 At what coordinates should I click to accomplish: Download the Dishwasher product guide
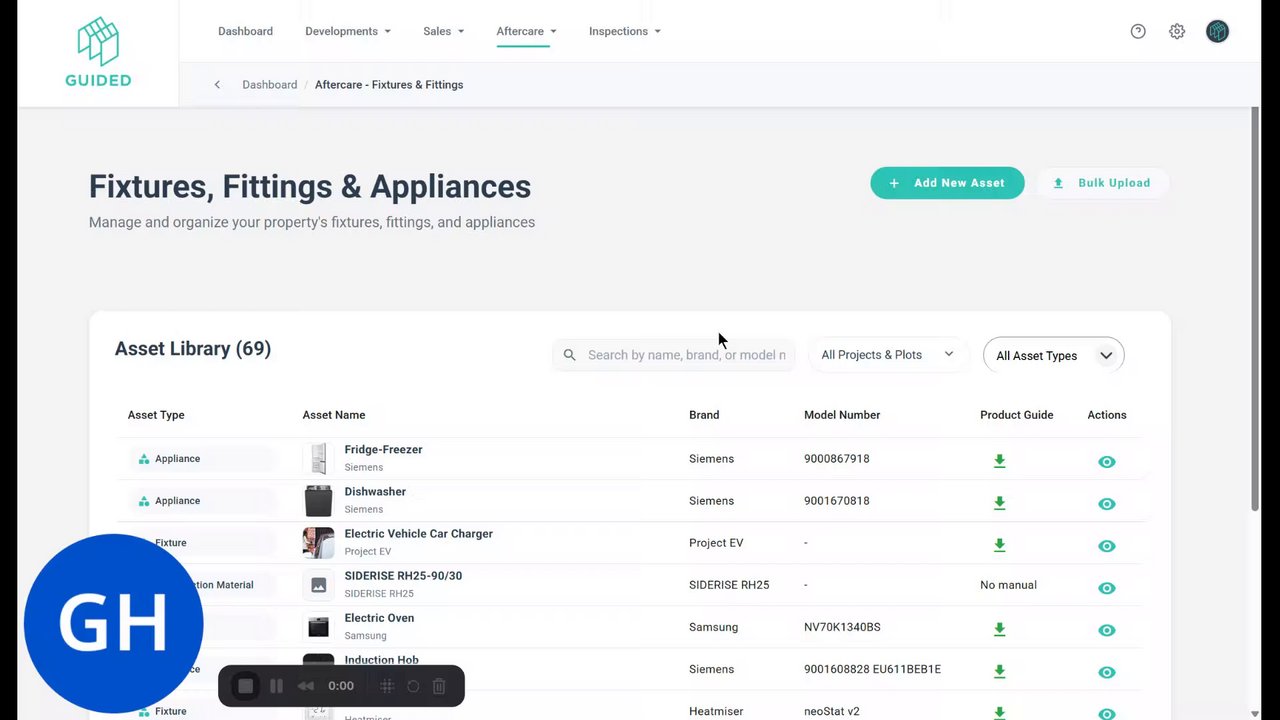999,503
